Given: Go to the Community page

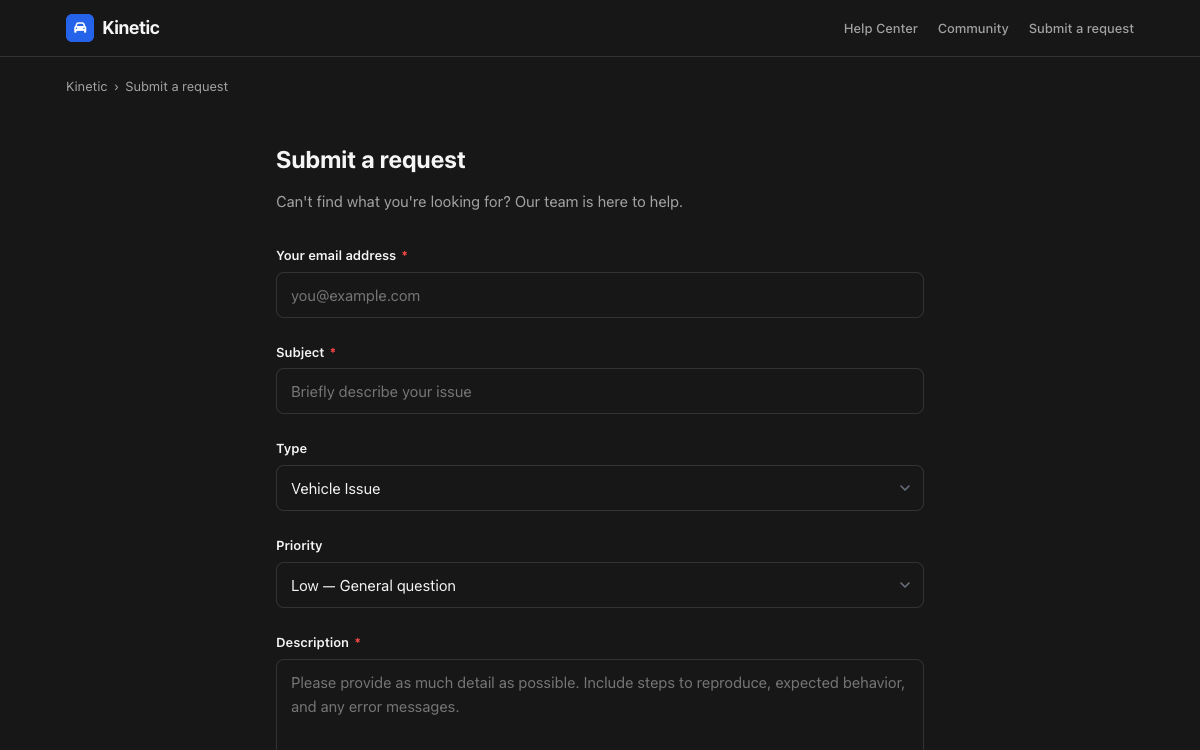Looking at the screenshot, I should (x=973, y=28).
